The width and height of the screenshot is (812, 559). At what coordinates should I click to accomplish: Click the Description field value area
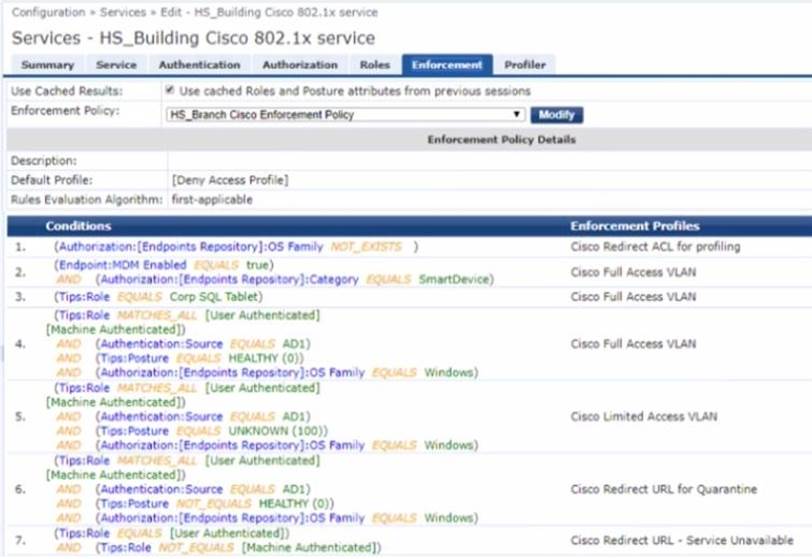(x=489, y=161)
